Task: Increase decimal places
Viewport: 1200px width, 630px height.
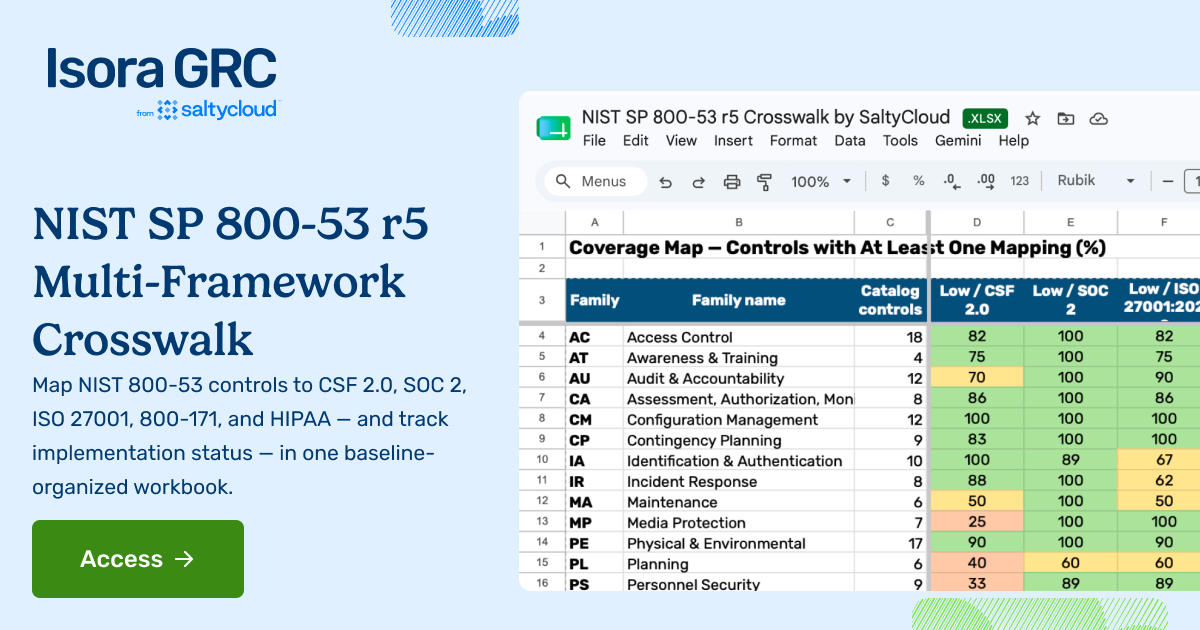Action: tap(986, 182)
